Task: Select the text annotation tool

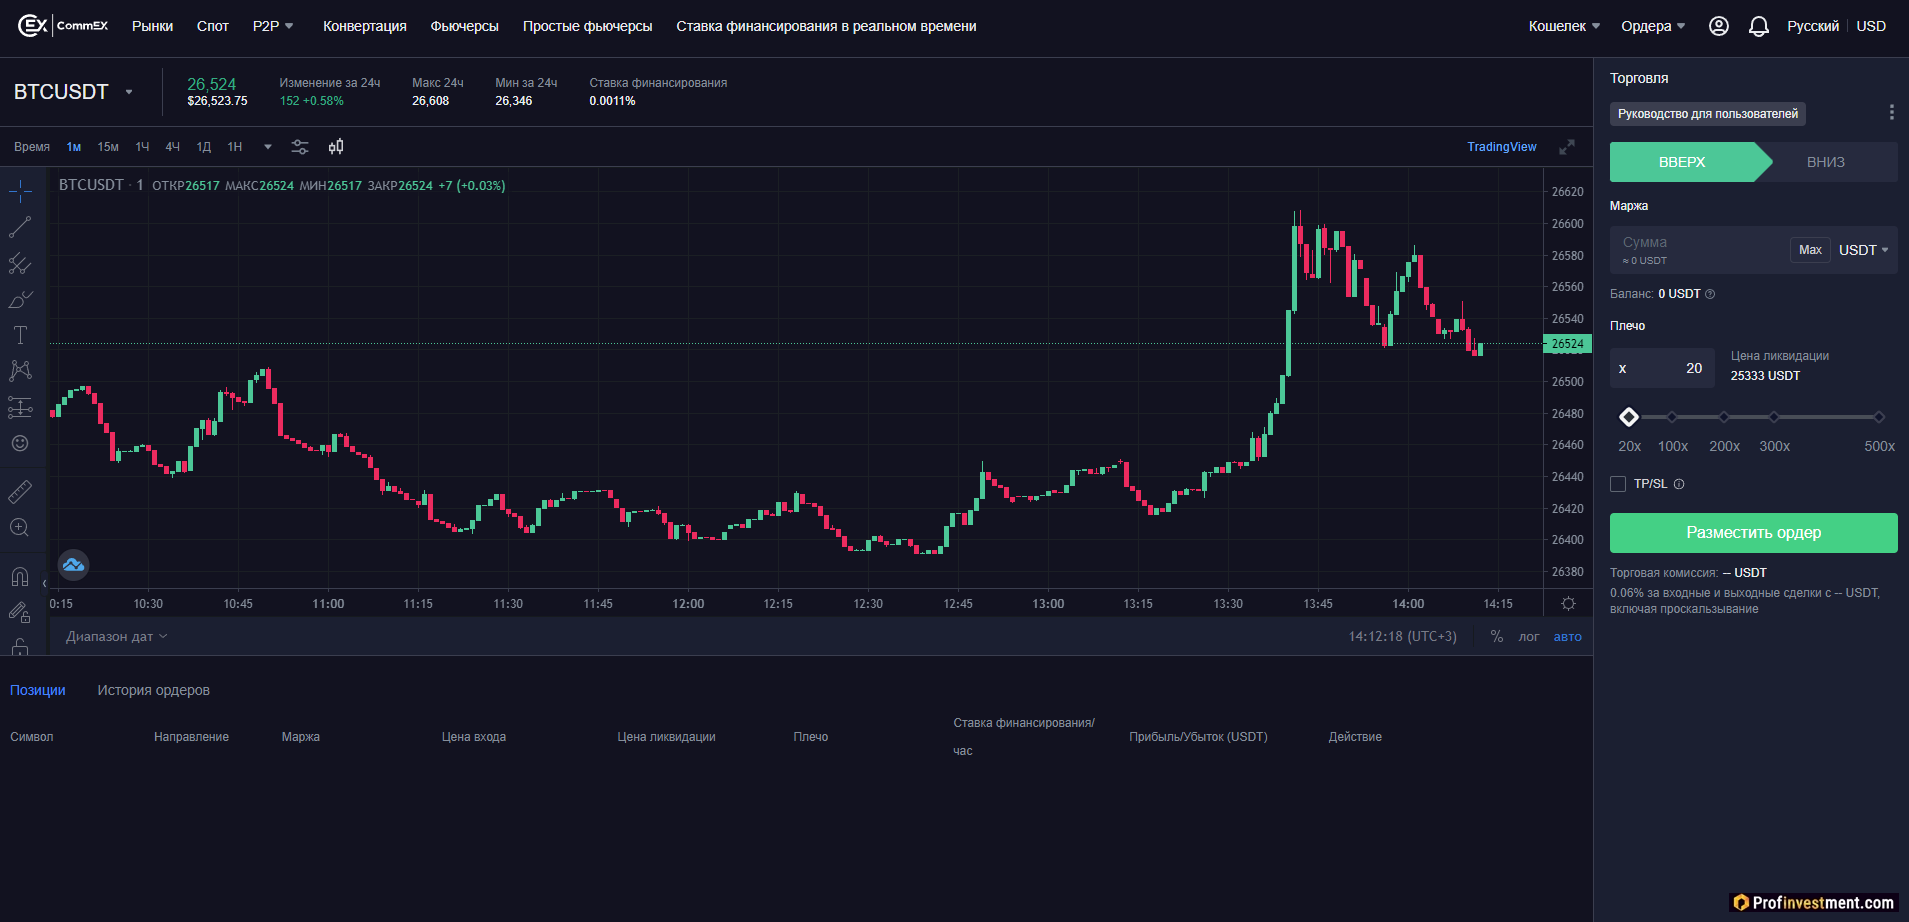Action: click(20, 335)
